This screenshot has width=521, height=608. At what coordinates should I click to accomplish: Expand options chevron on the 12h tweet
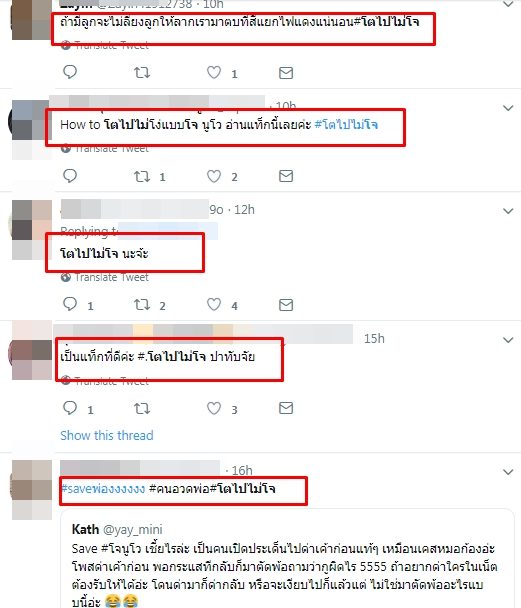point(508,211)
